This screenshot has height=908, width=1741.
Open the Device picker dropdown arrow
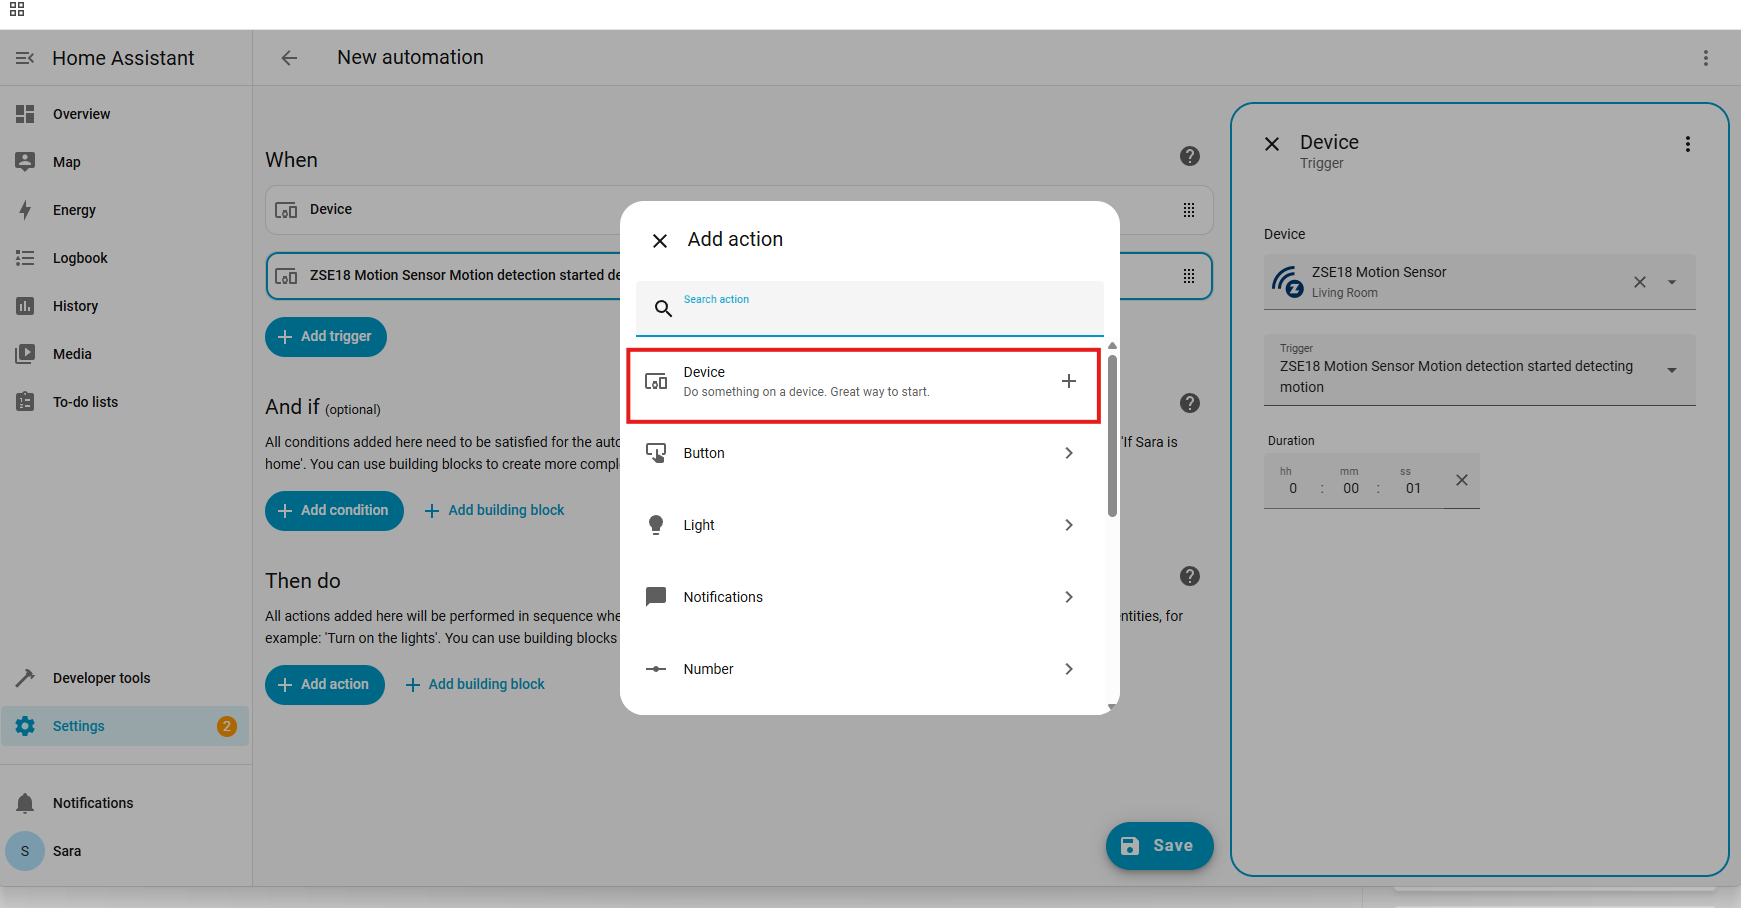pyautogui.click(x=1672, y=282)
